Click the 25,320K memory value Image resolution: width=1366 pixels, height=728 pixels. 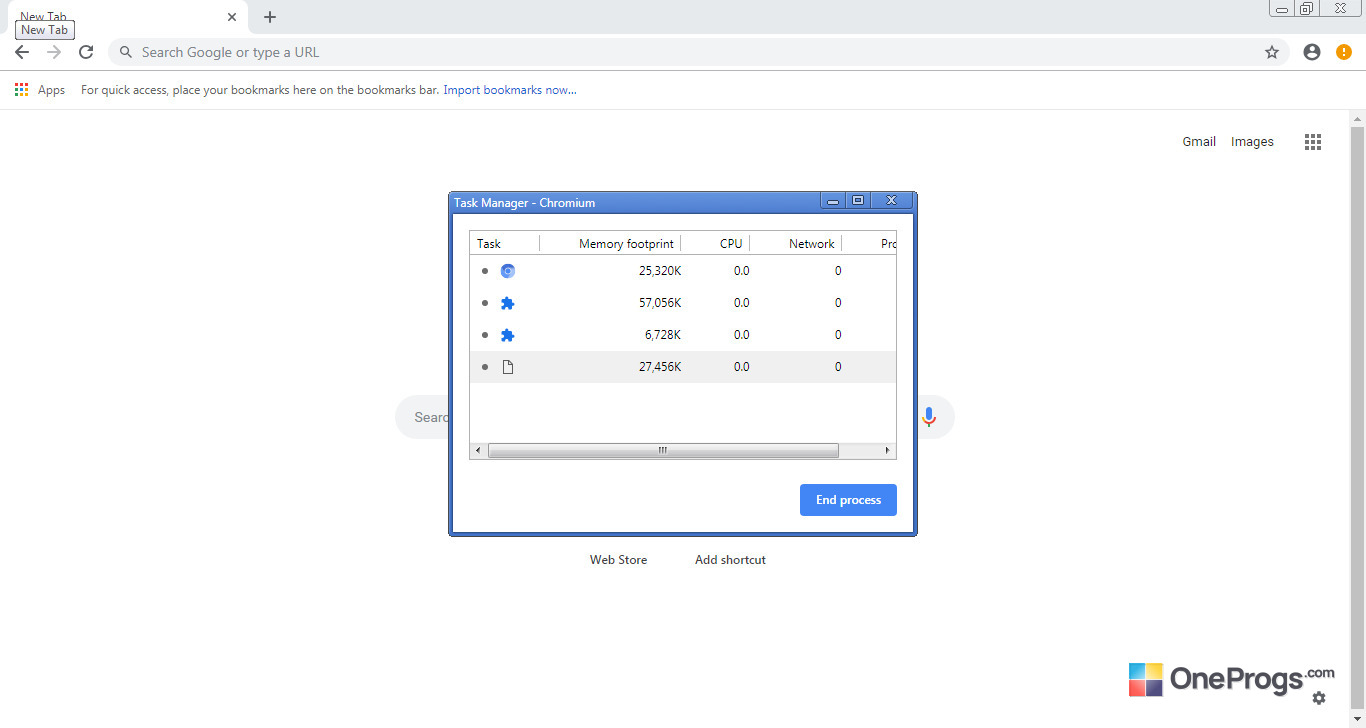coord(660,271)
